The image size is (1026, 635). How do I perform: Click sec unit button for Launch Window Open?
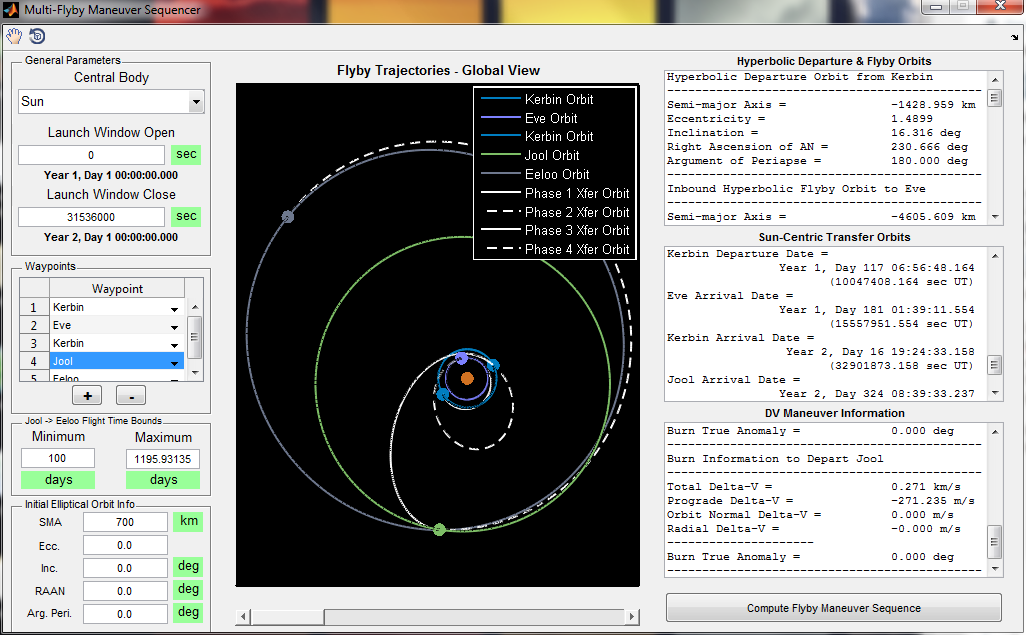point(186,155)
